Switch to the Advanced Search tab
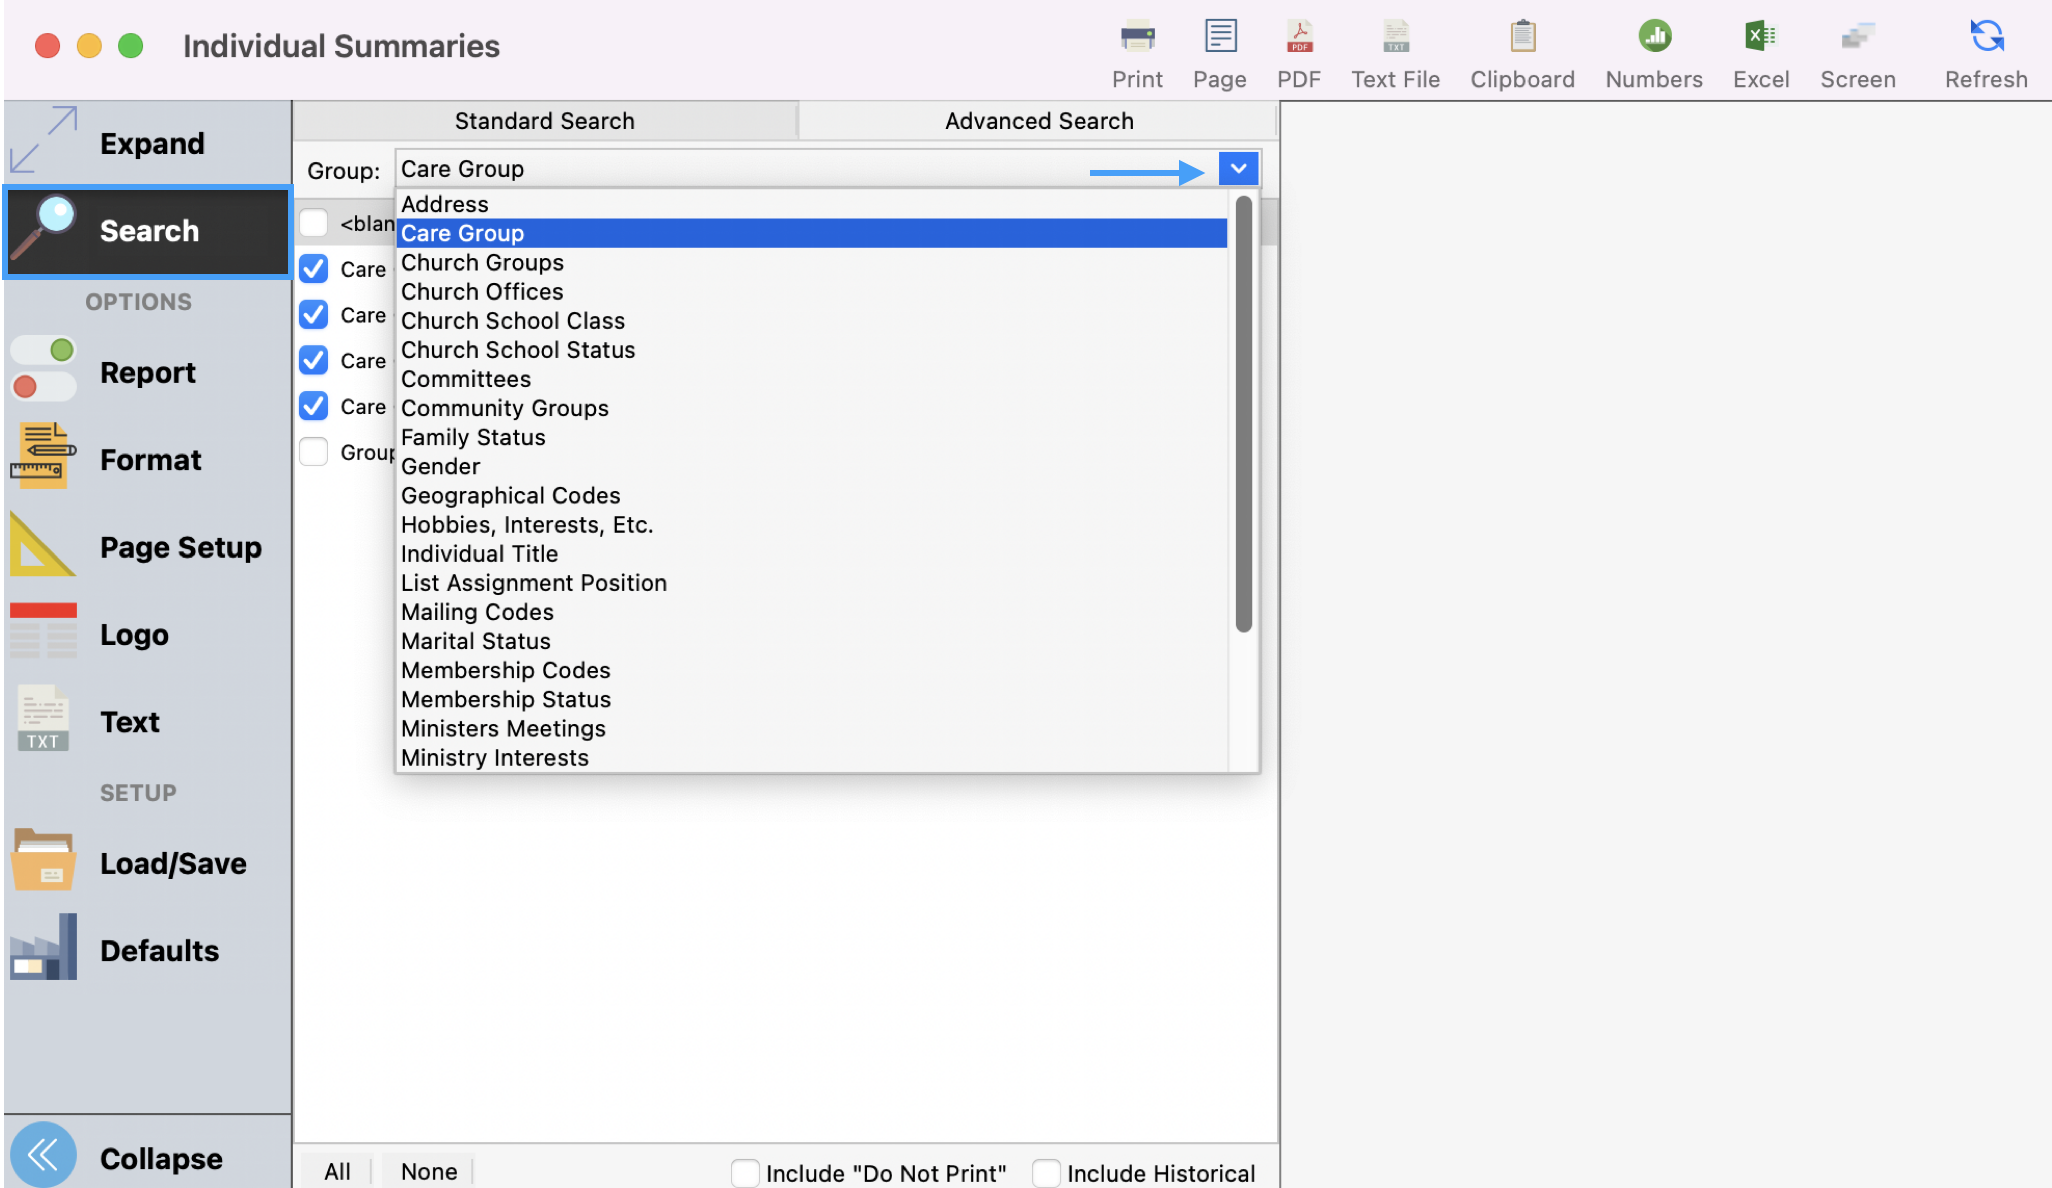Screen dimensions: 2052x1188 tap(1038, 120)
